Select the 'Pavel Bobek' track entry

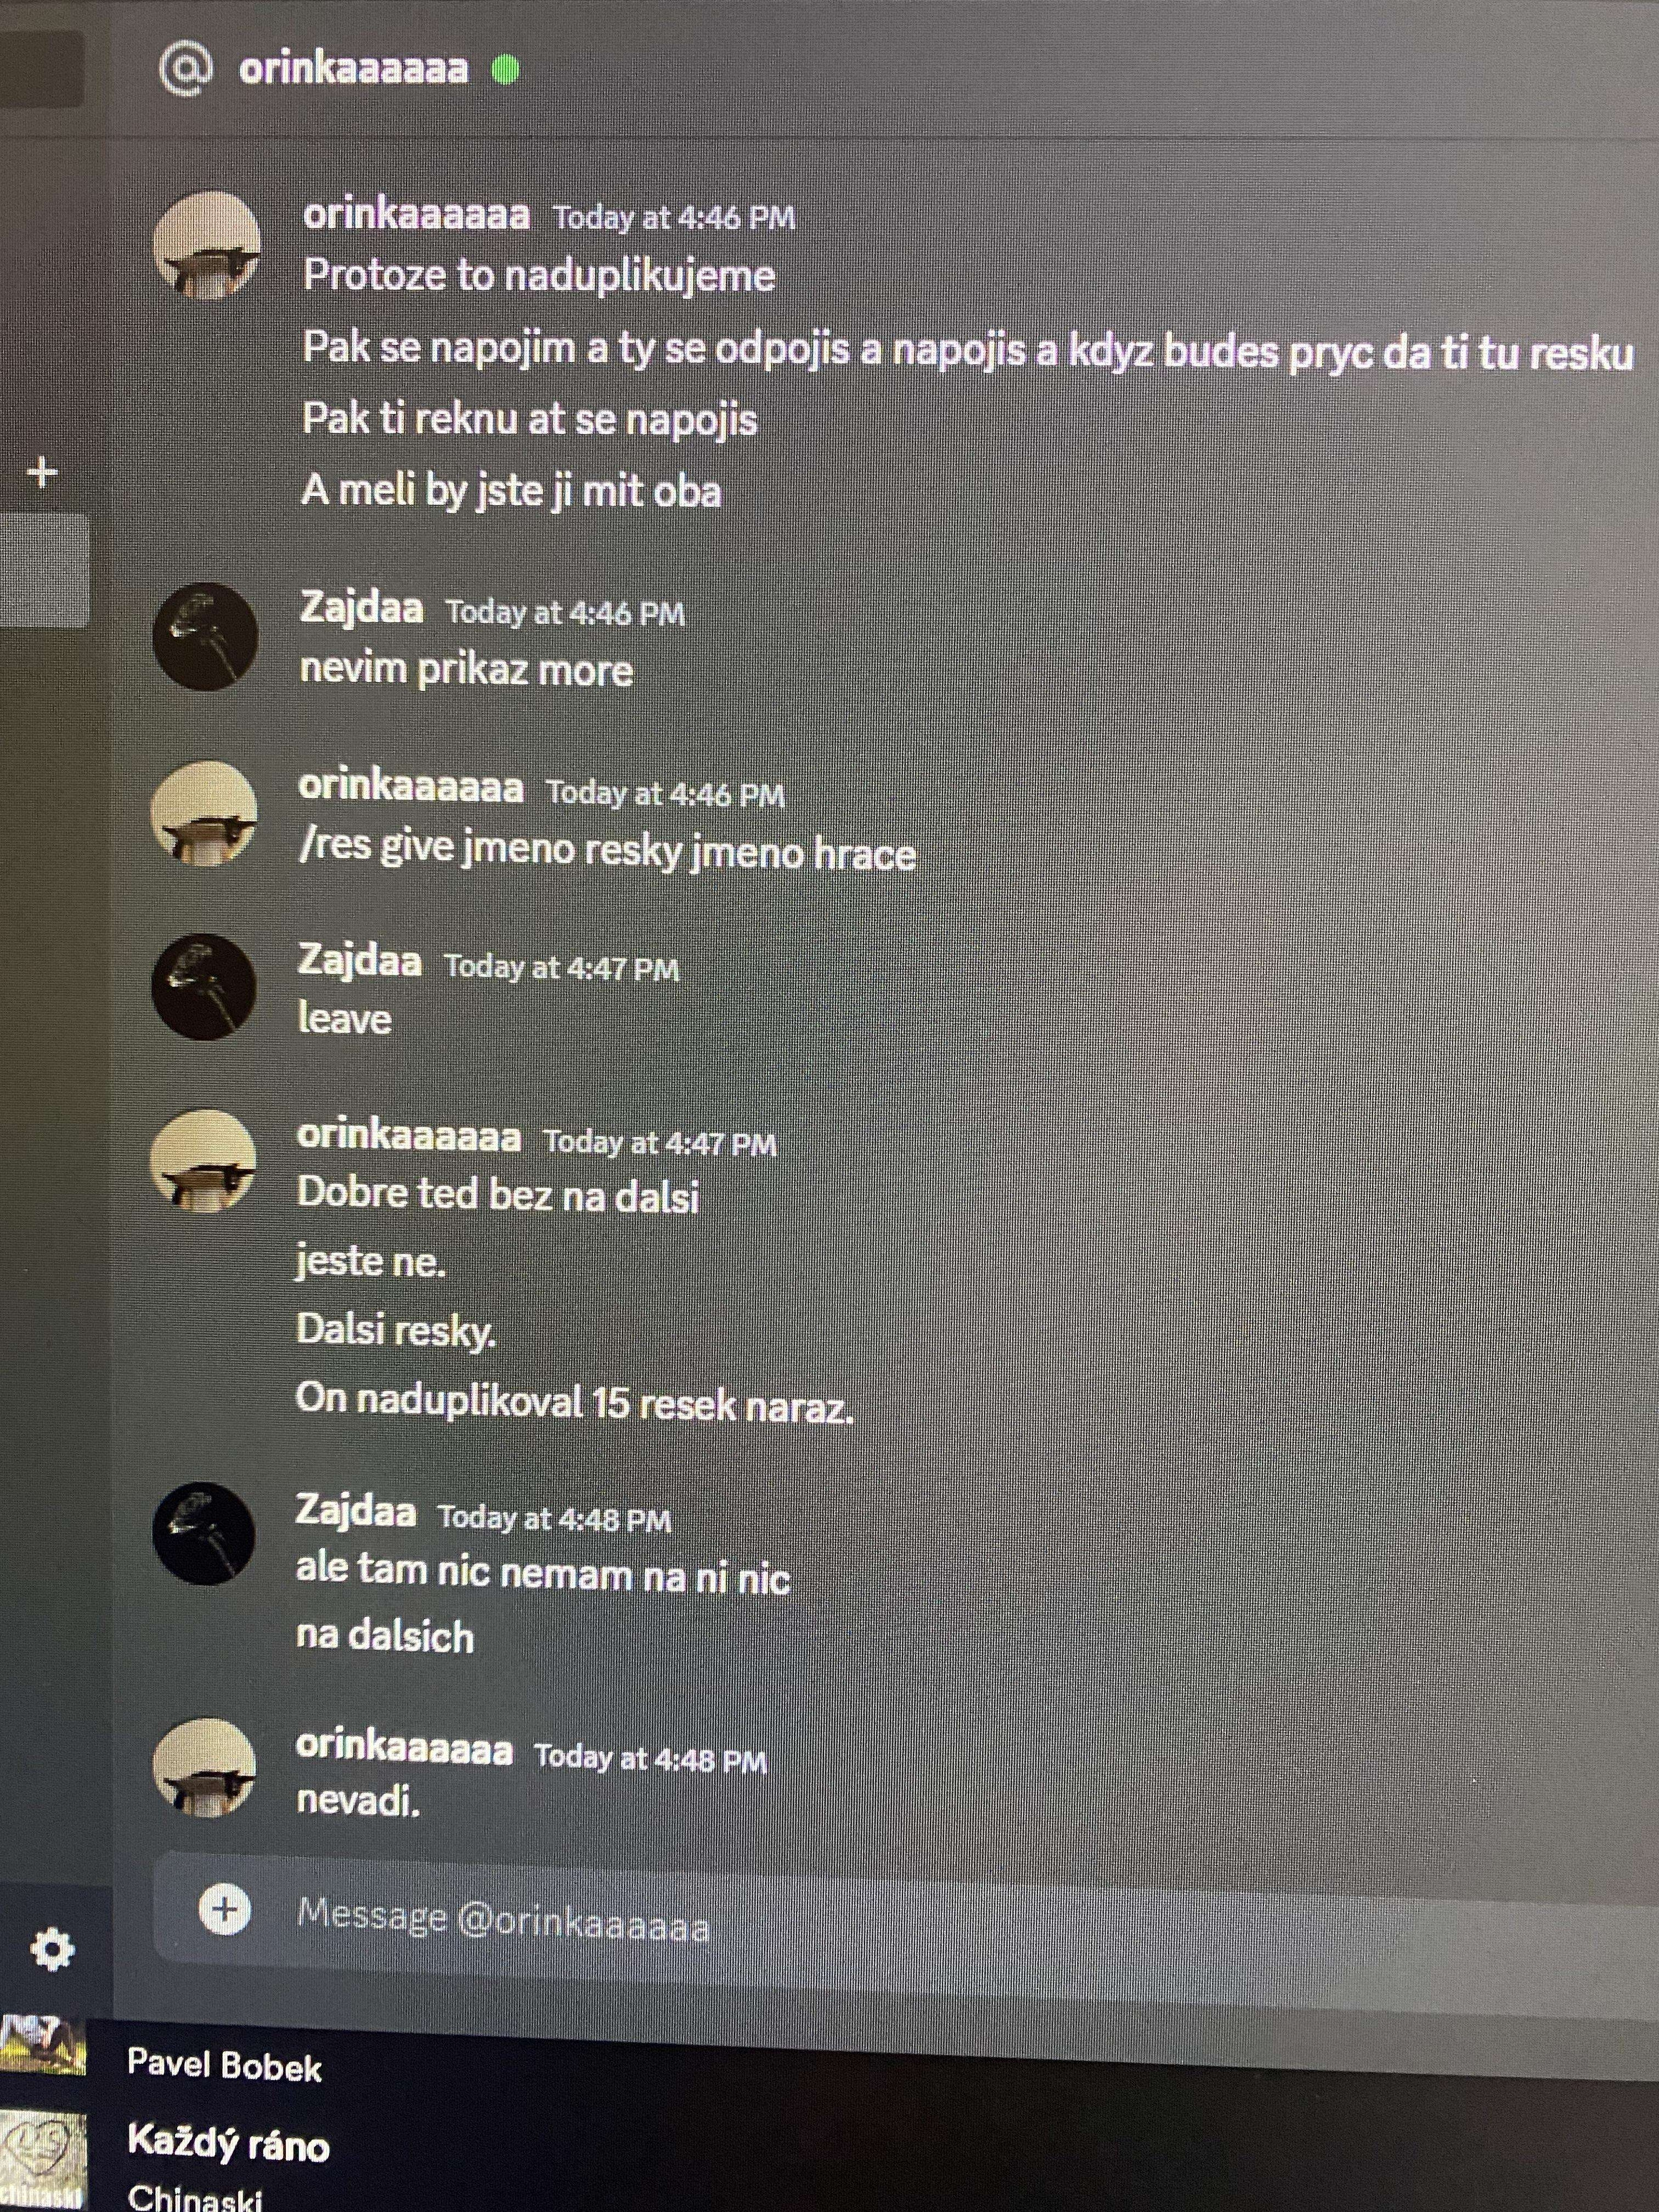click(x=225, y=2067)
